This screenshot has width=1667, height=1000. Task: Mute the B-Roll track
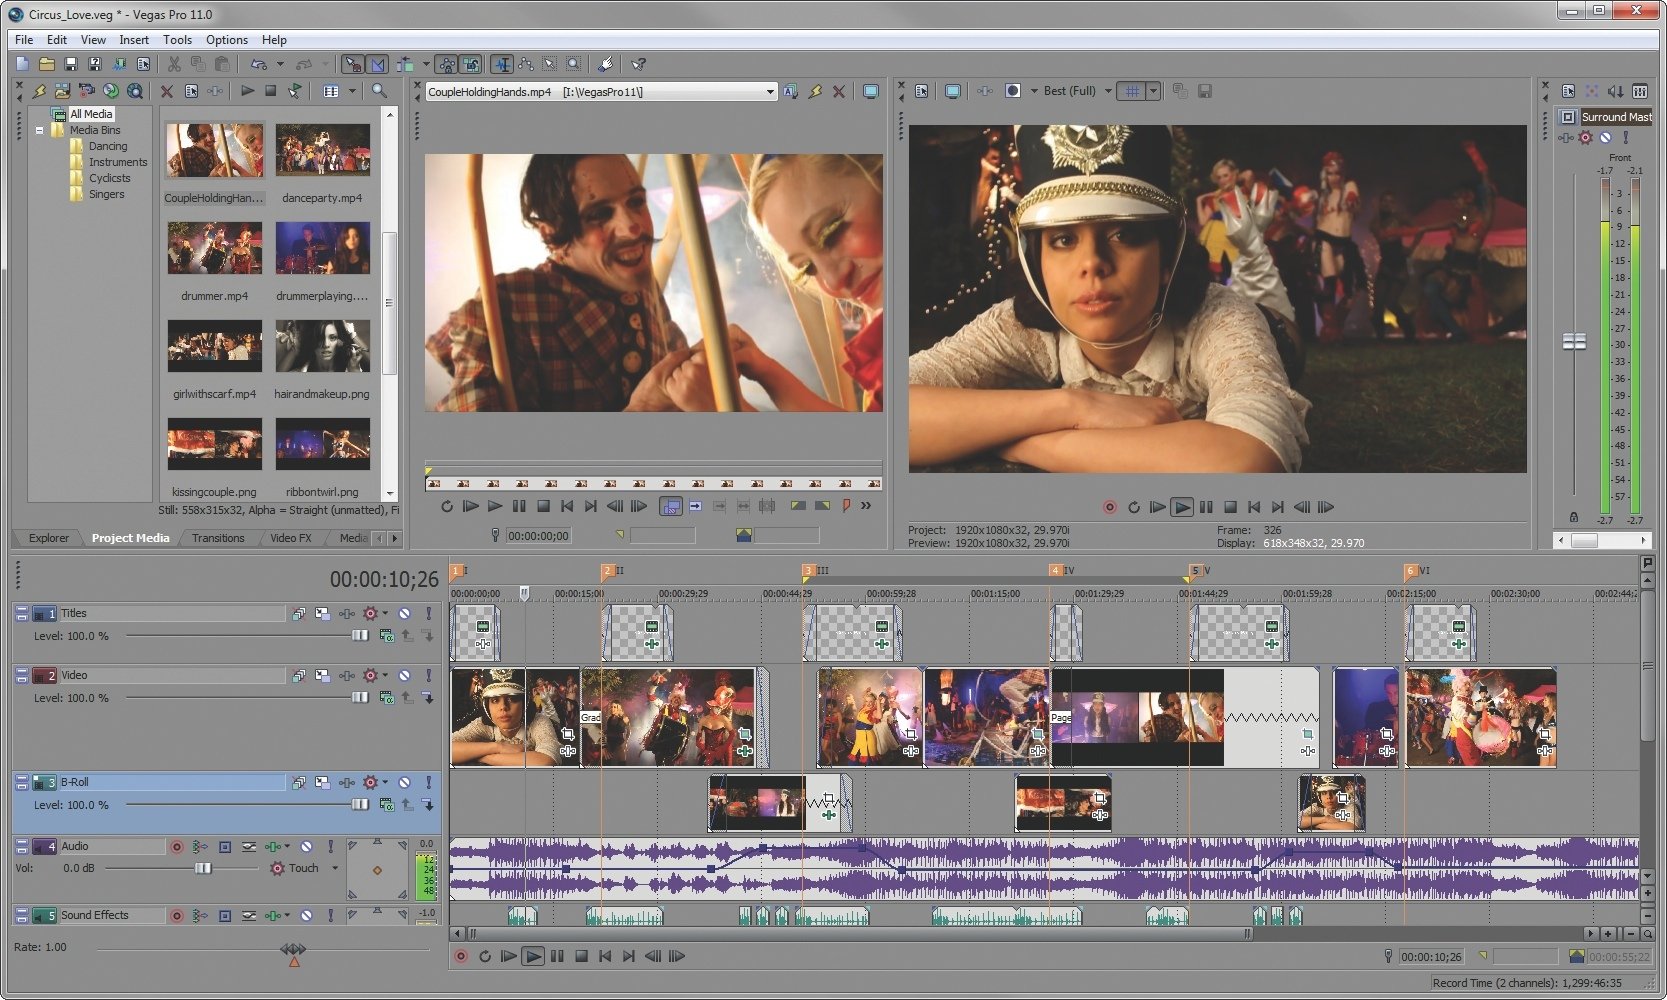[x=404, y=782]
